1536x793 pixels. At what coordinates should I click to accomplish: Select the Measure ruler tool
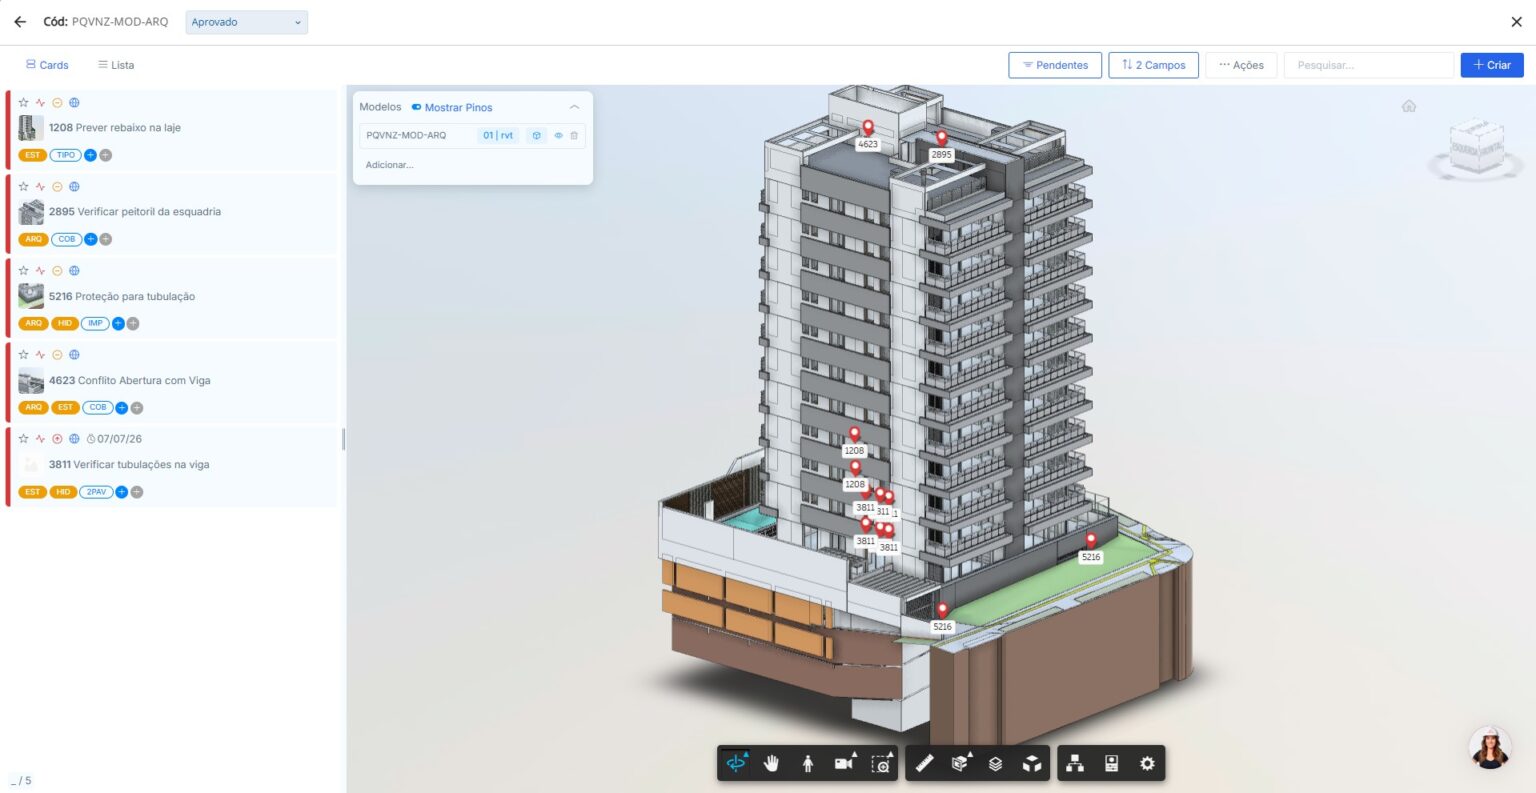pos(925,763)
